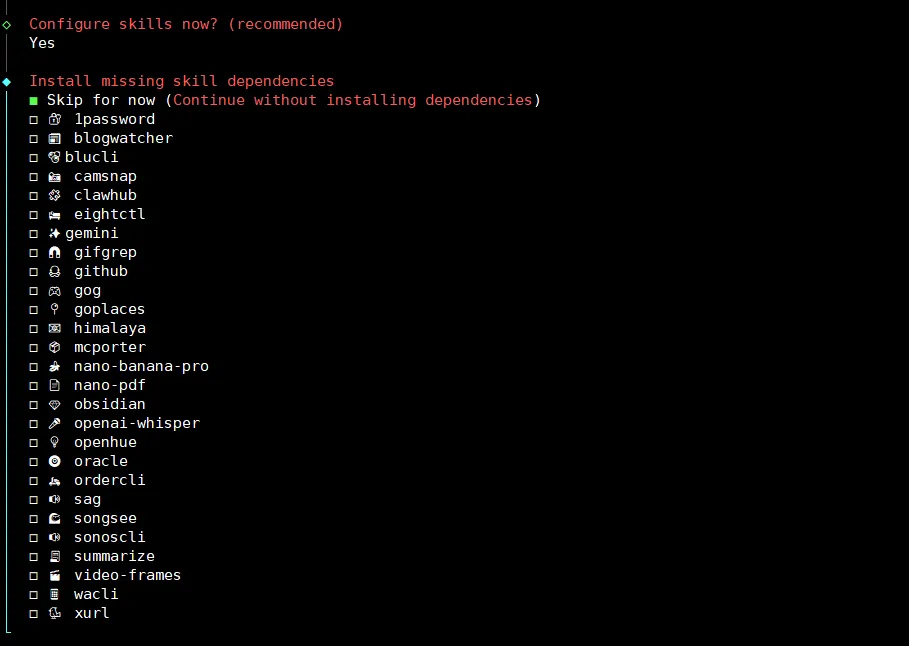
Task: Enable the nano-banana-pro checkbox
Action: click(33, 366)
